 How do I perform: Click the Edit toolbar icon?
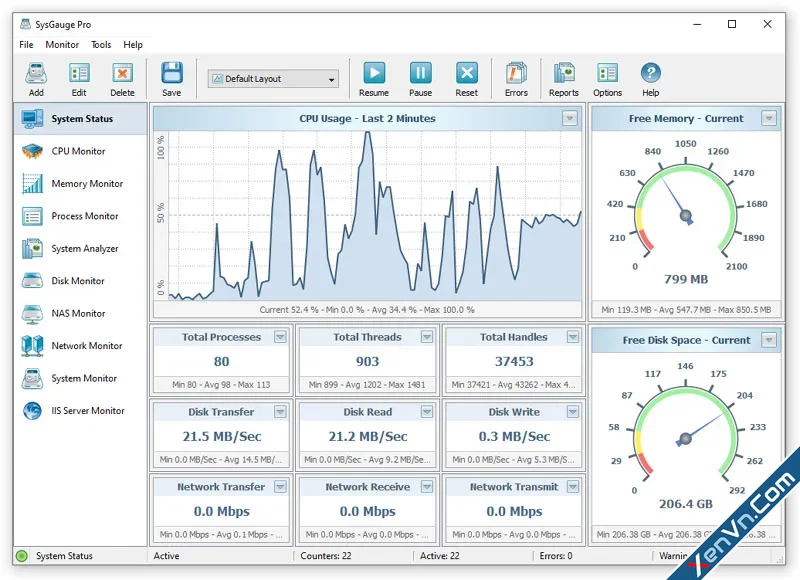pyautogui.click(x=79, y=74)
